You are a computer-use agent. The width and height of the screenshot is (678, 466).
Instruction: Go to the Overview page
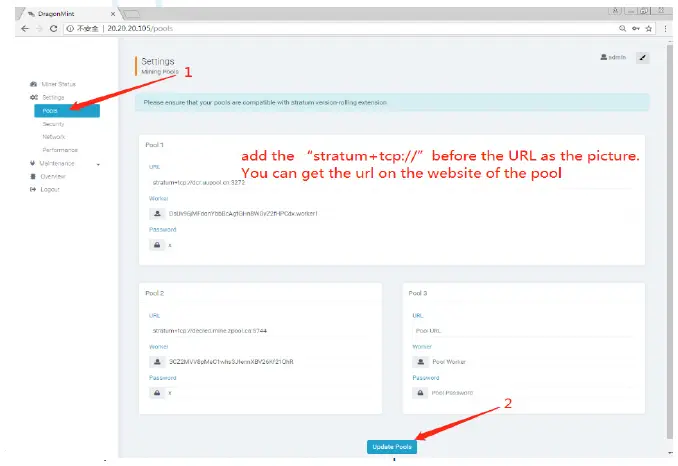click(x=53, y=176)
